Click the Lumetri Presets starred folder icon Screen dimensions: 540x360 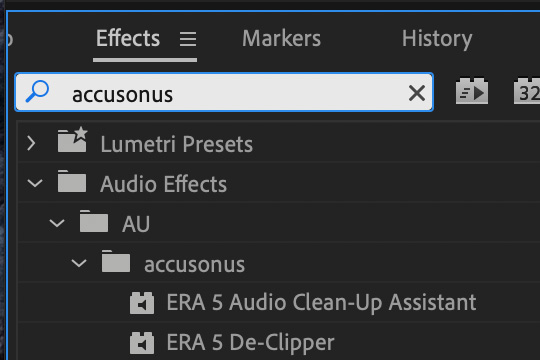(72, 140)
